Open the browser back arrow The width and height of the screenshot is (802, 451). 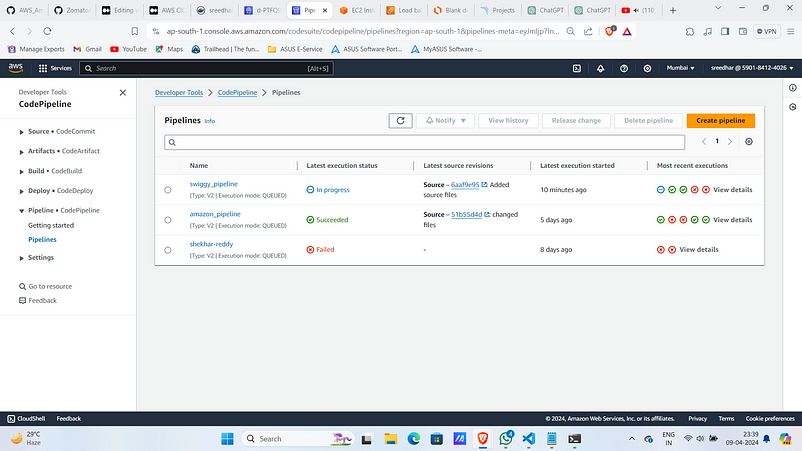13,31
